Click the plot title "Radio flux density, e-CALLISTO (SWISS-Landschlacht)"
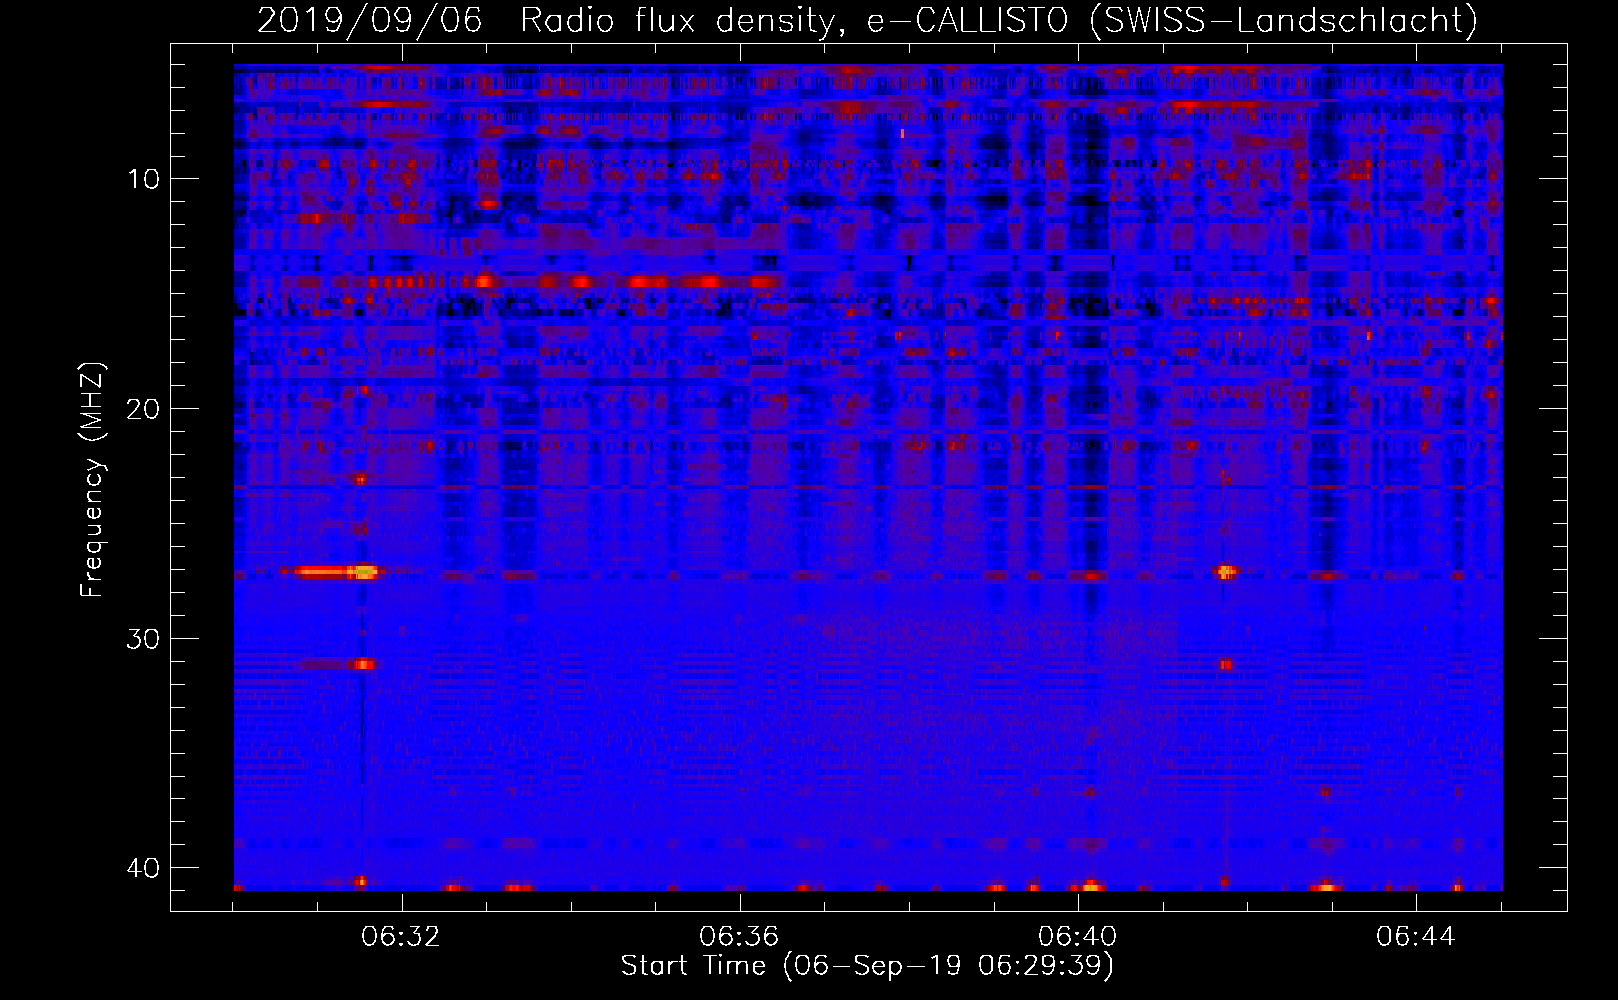 click(x=999, y=20)
